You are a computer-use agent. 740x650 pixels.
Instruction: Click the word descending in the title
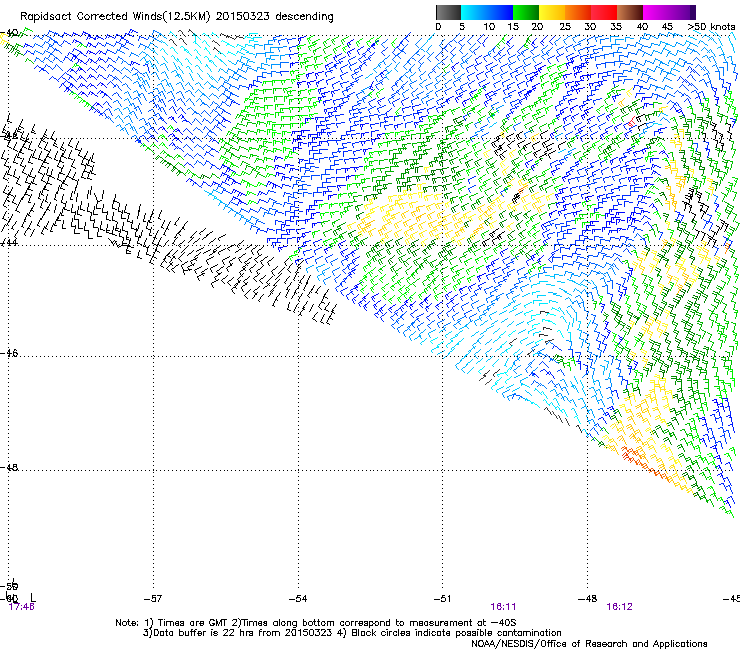304,16
